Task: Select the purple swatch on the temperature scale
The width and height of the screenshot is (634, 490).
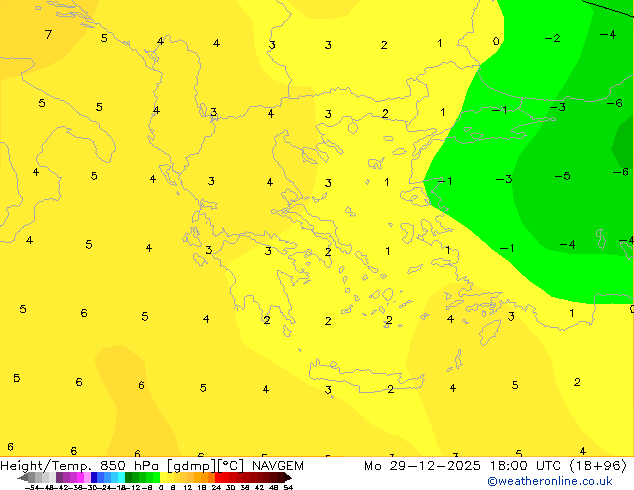Action: (x=63, y=478)
